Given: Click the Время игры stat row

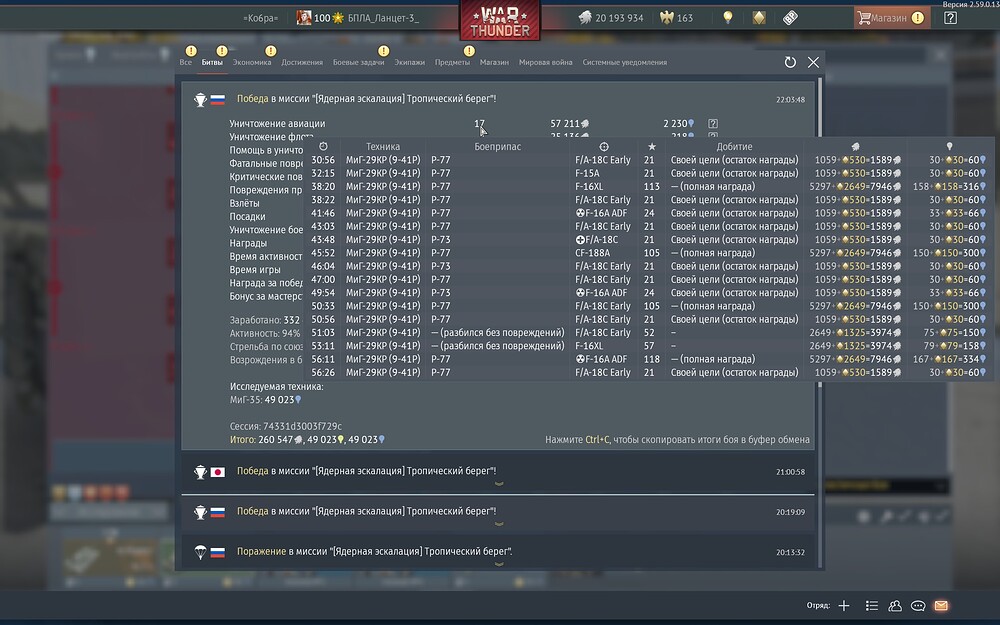Looking at the screenshot, I should 255,270.
